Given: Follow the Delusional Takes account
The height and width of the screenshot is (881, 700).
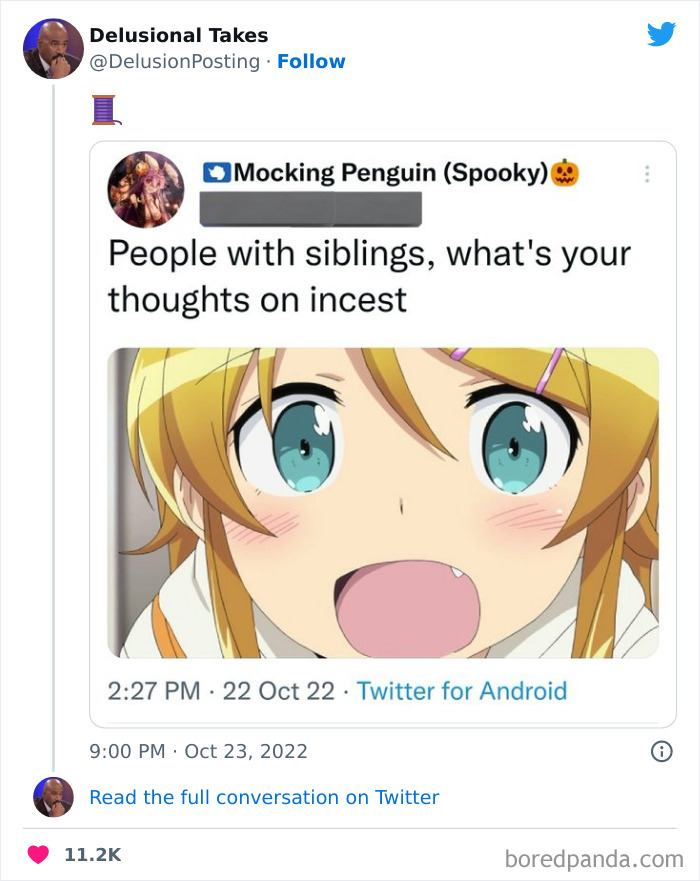Looking at the screenshot, I should (x=312, y=61).
